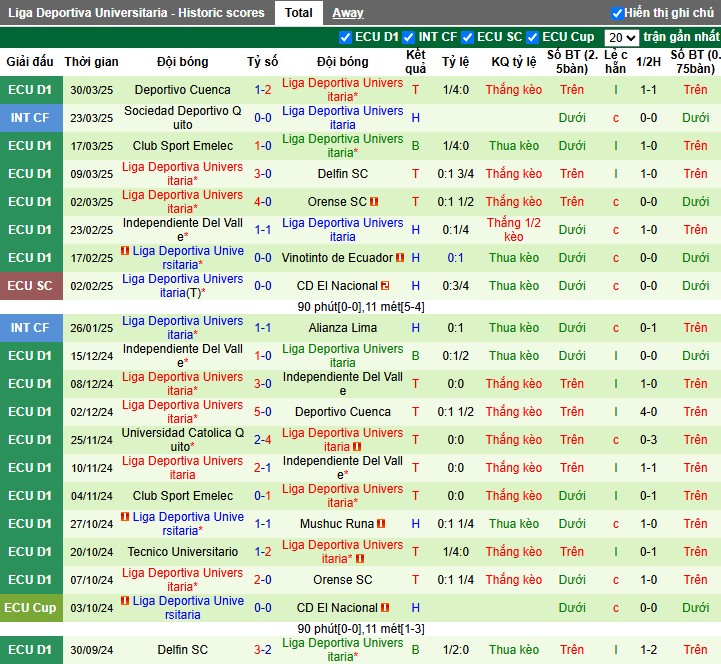Click the 90 phút[0-0],11 mét[1-3] note
The width and height of the screenshot is (721, 664).
361,629
